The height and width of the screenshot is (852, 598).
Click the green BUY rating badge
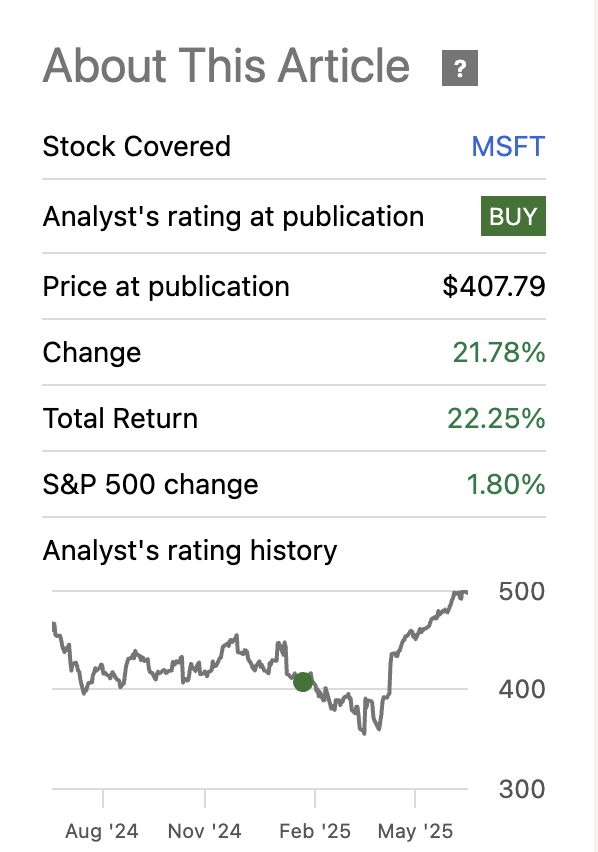[513, 215]
